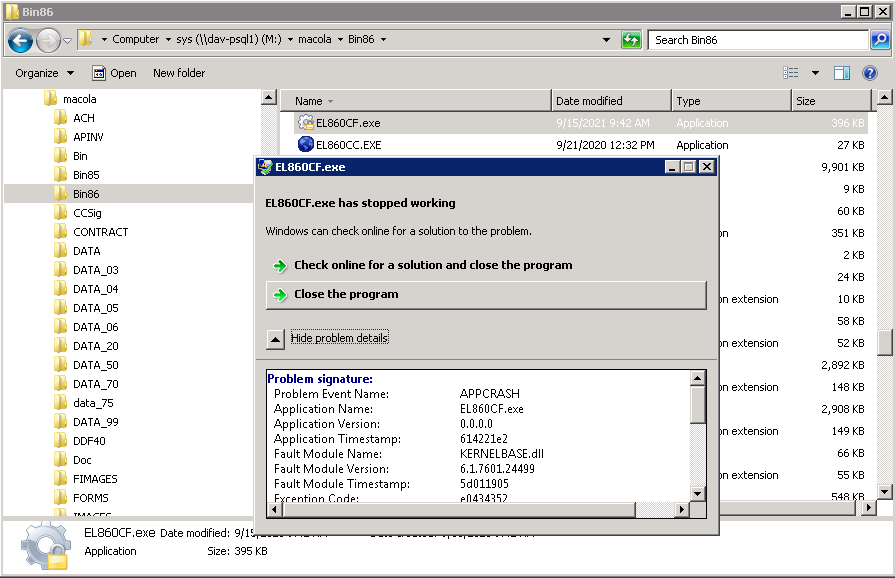Sort files by the Name column
Screen dimensions: 895x578
point(416,101)
